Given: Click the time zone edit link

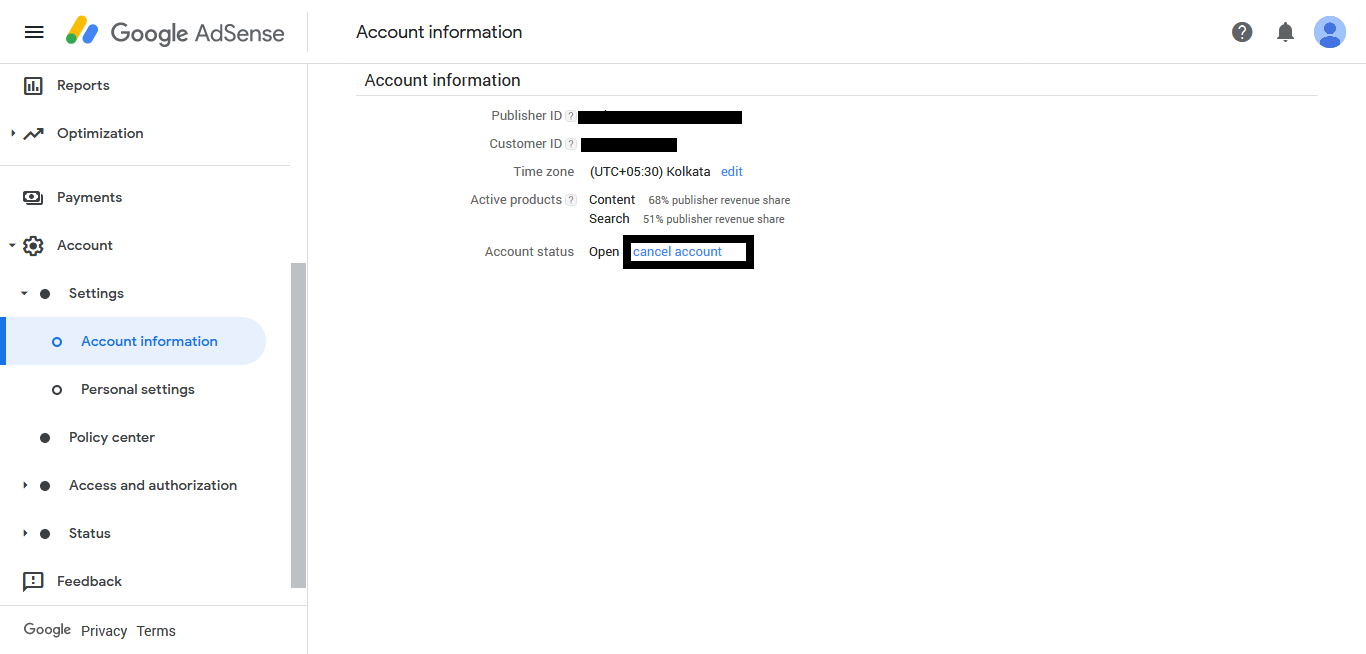Looking at the screenshot, I should click(x=732, y=172).
